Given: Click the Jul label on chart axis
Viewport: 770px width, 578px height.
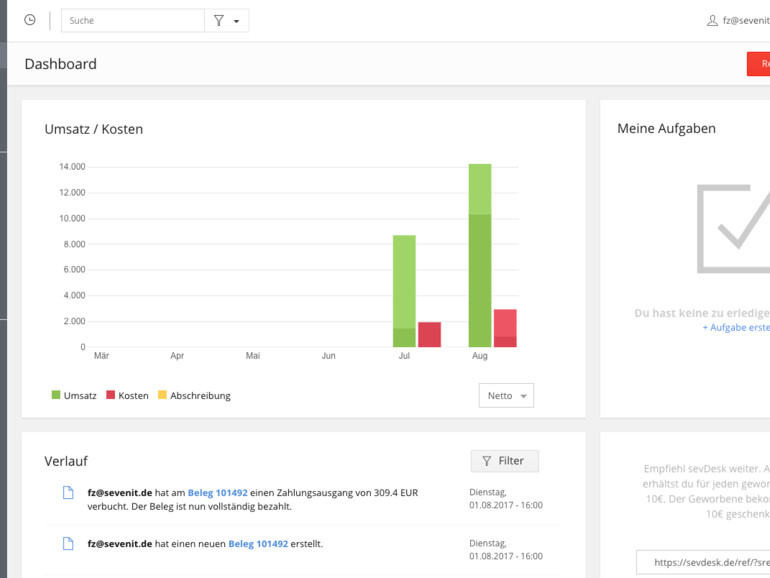Looking at the screenshot, I should pyautogui.click(x=404, y=356).
